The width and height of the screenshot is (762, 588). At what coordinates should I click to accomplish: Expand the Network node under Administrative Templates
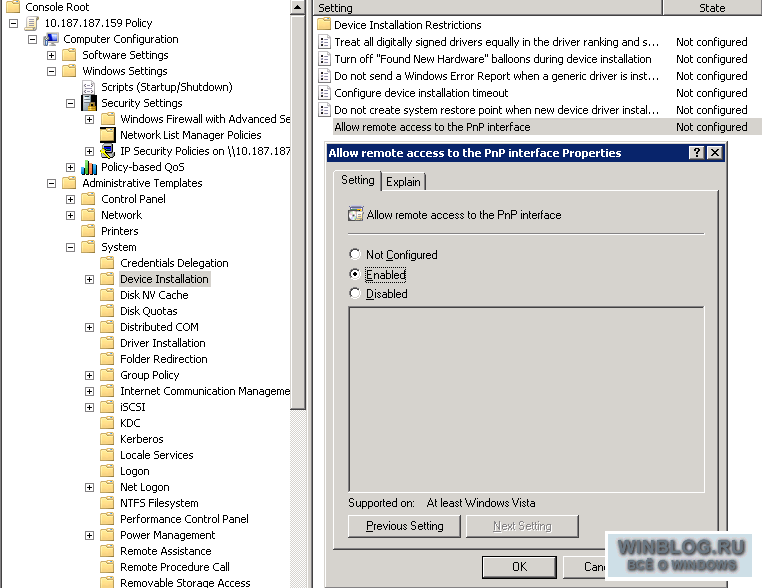[x=70, y=215]
